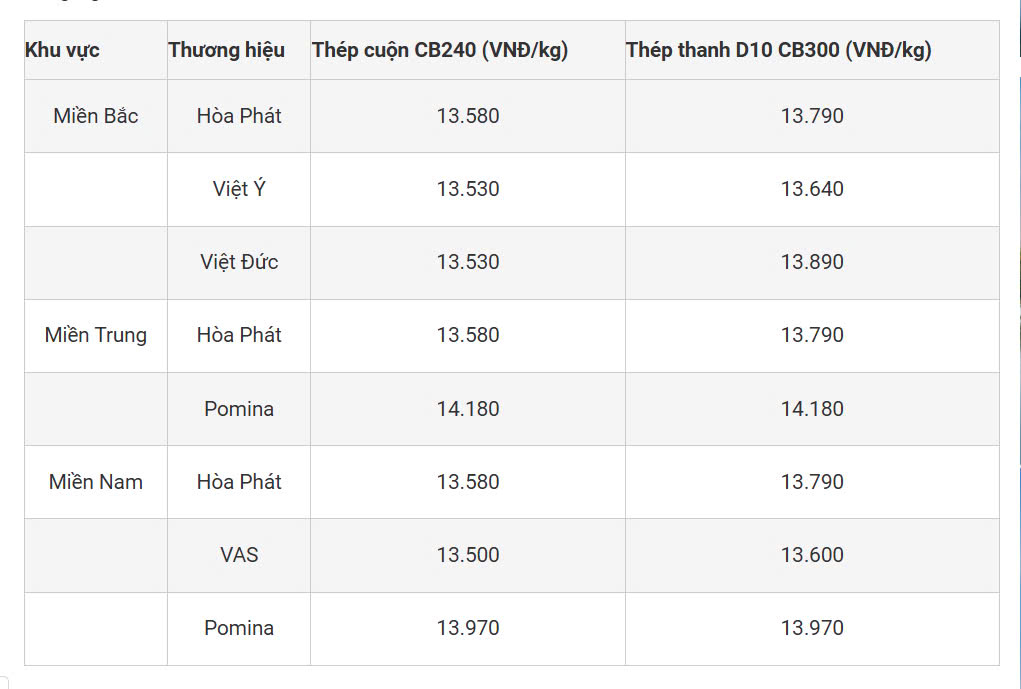
Task: Select the 'Việt Đức' brand cell
Action: [239, 262]
